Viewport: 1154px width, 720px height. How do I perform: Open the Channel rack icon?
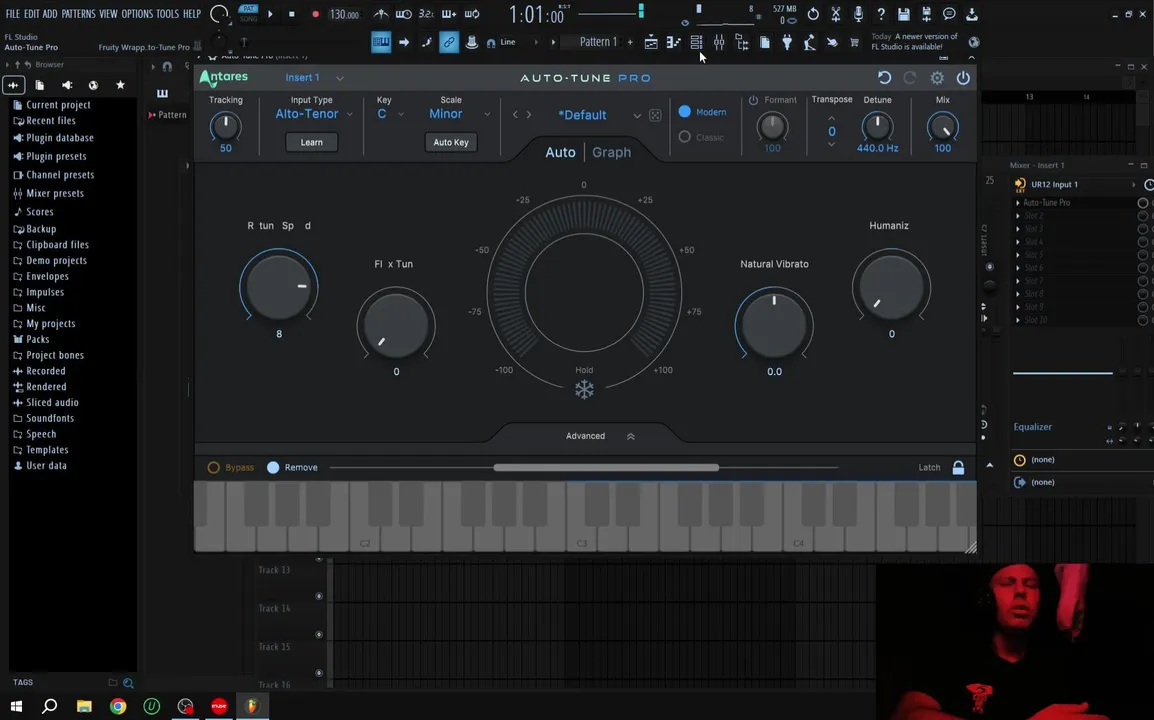pos(696,43)
